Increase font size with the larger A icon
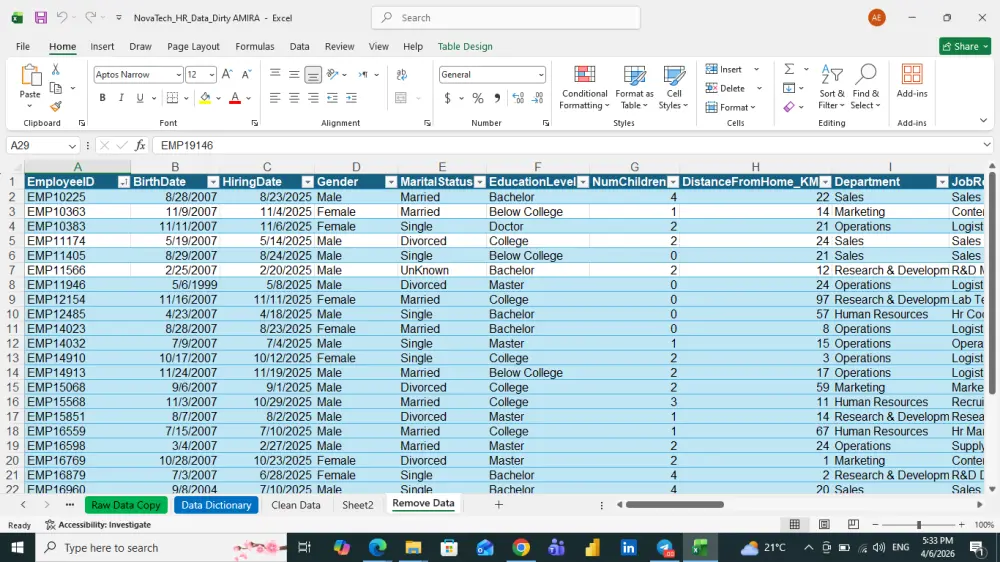This screenshot has width=1000, height=562. point(227,75)
